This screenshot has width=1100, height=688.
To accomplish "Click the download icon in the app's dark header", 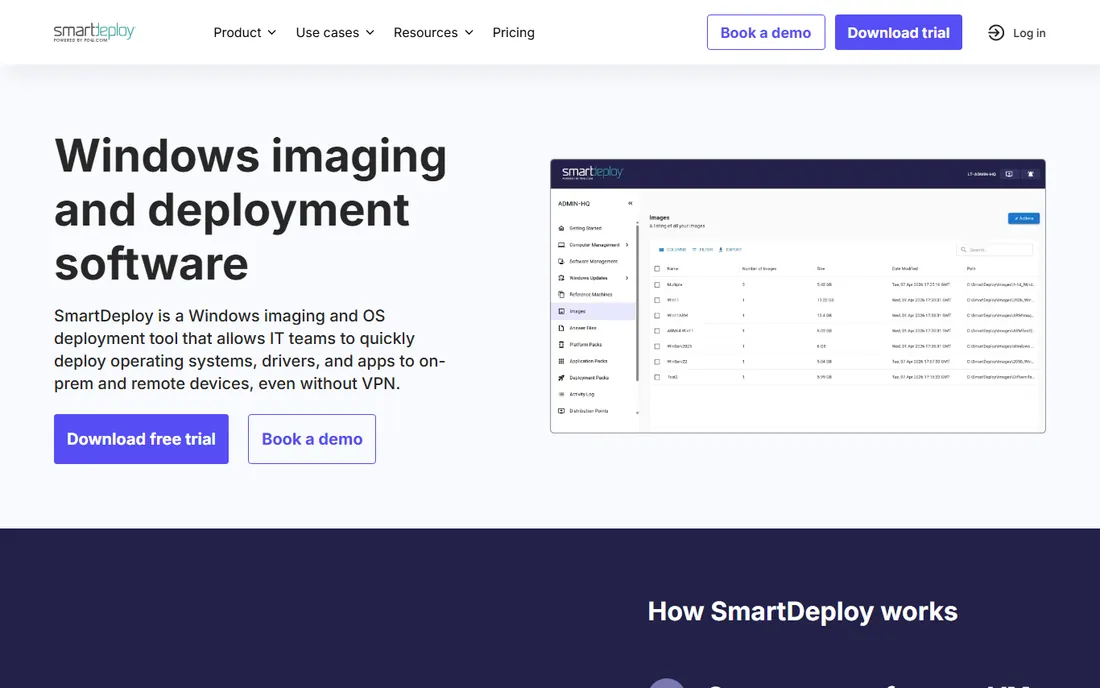I will pyautogui.click(x=1009, y=174).
